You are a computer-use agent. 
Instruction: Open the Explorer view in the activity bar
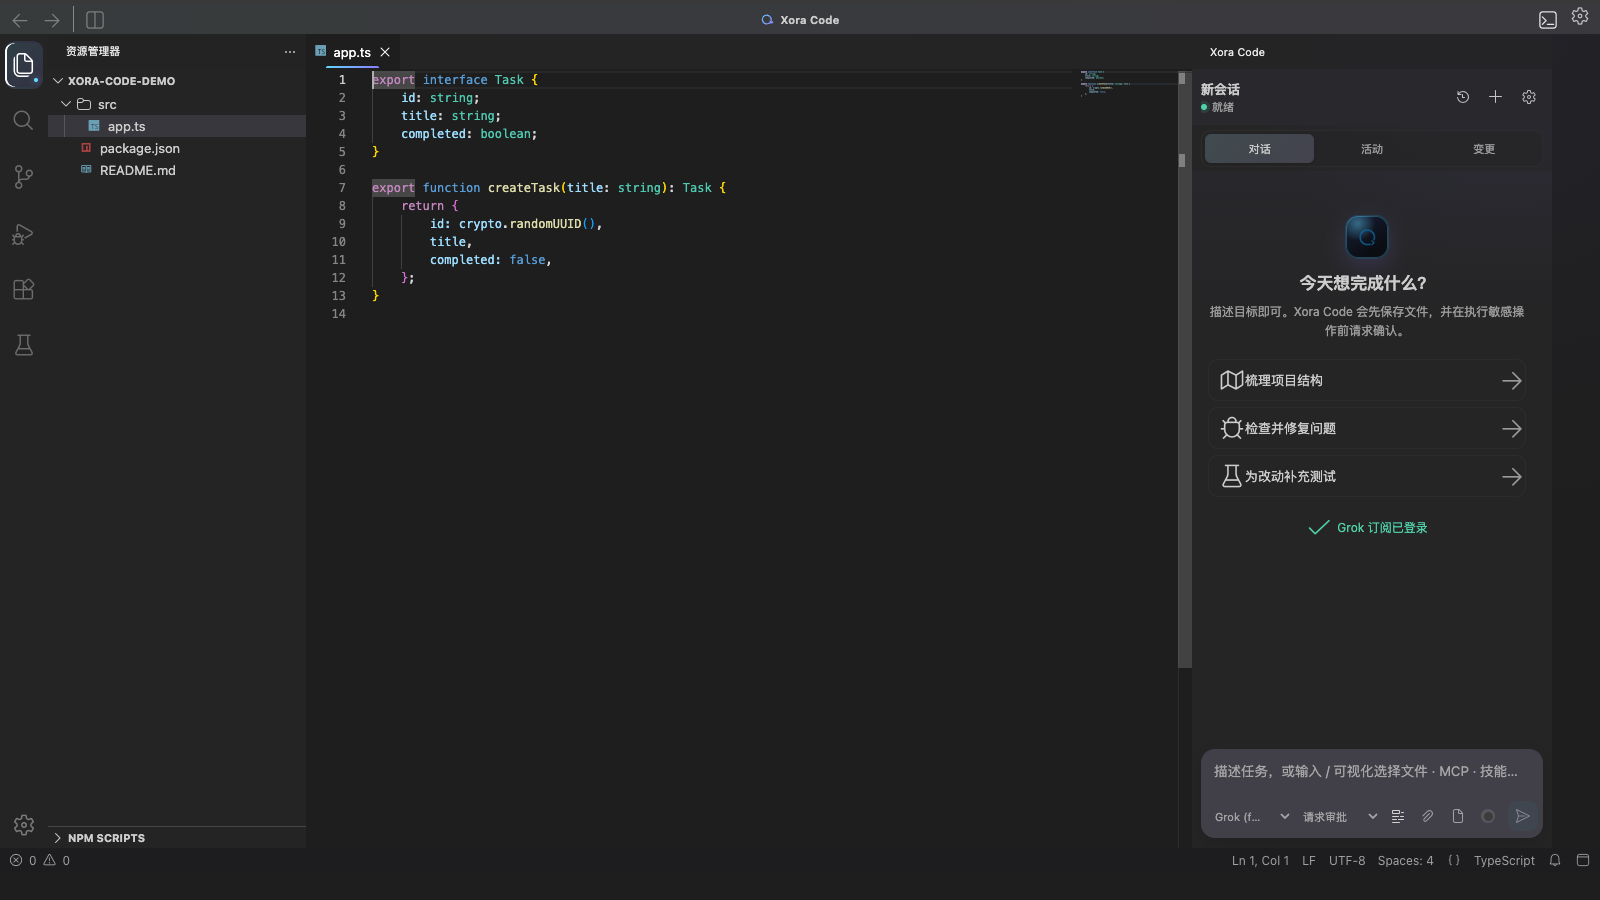pos(24,65)
